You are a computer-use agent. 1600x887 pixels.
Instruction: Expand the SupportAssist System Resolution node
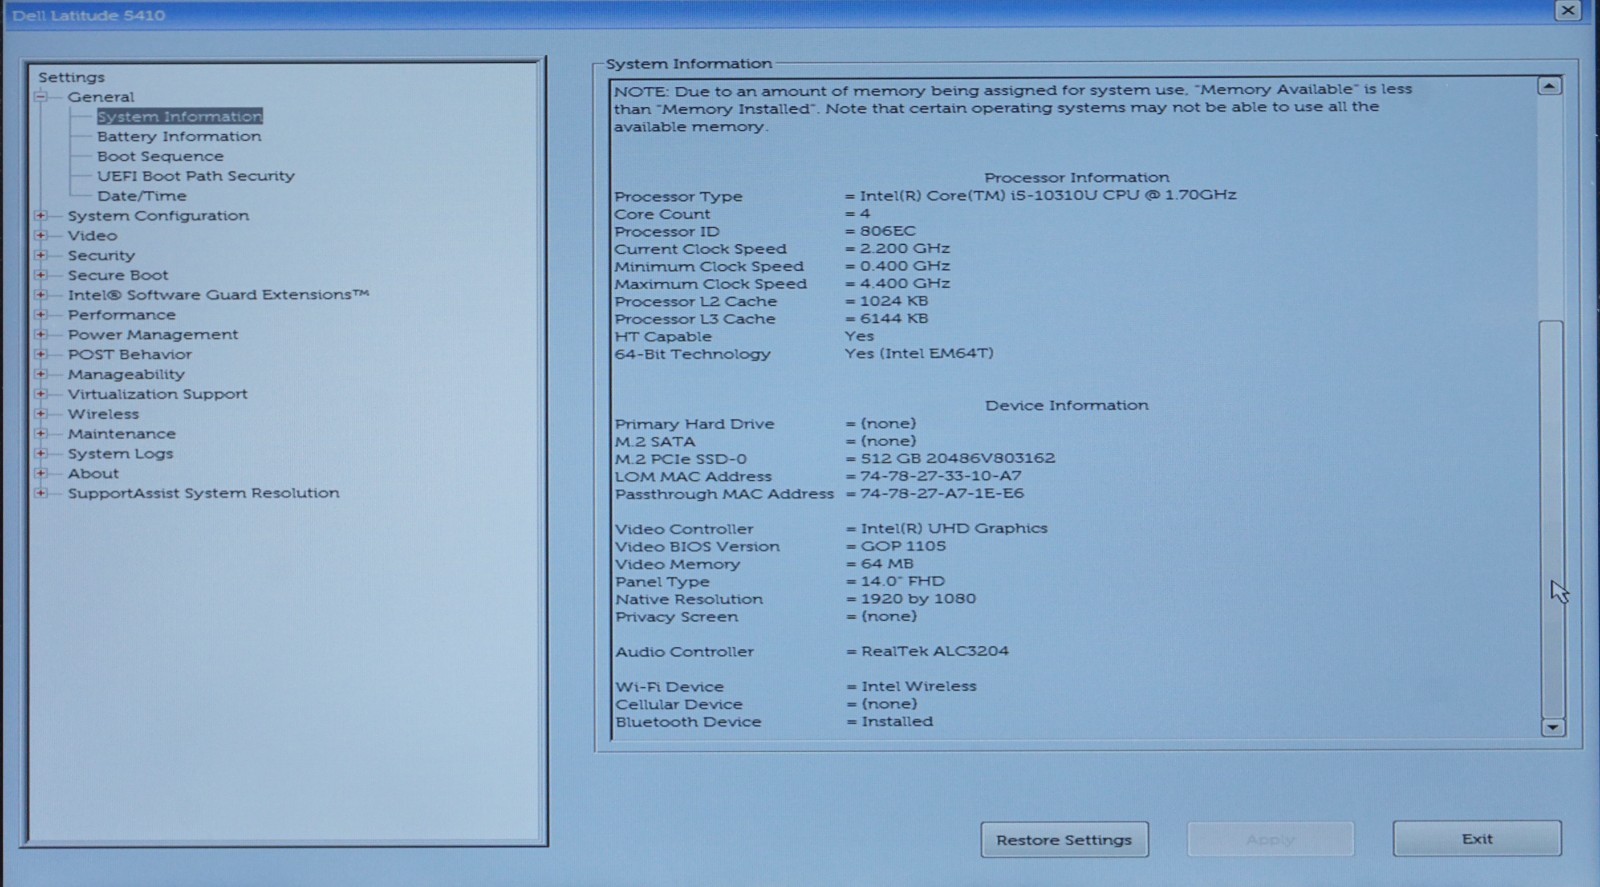pyautogui.click(x=41, y=493)
